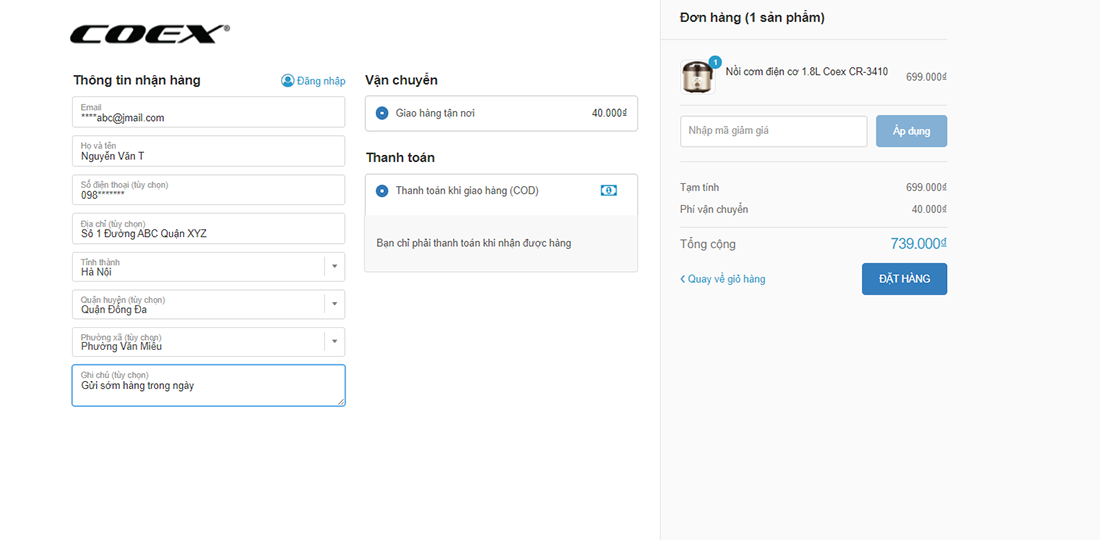Go back via Quay về giỏ hàng
Screen dimensions: 1100x540
tap(723, 279)
